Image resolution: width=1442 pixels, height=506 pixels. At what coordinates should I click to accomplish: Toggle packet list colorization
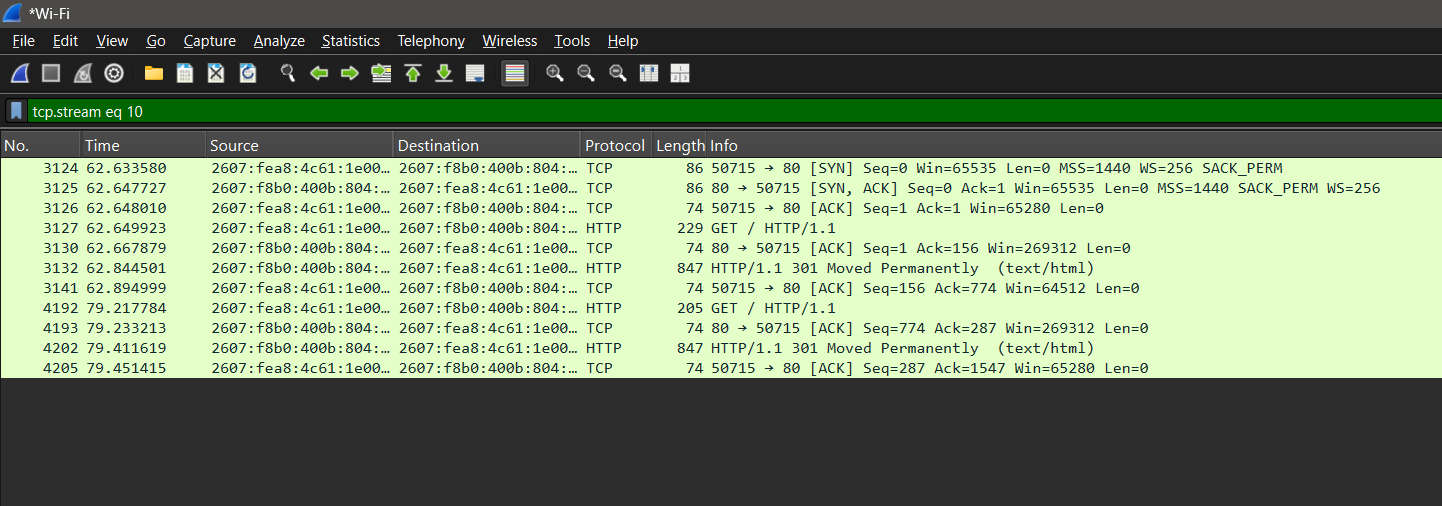pyautogui.click(x=515, y=73)
